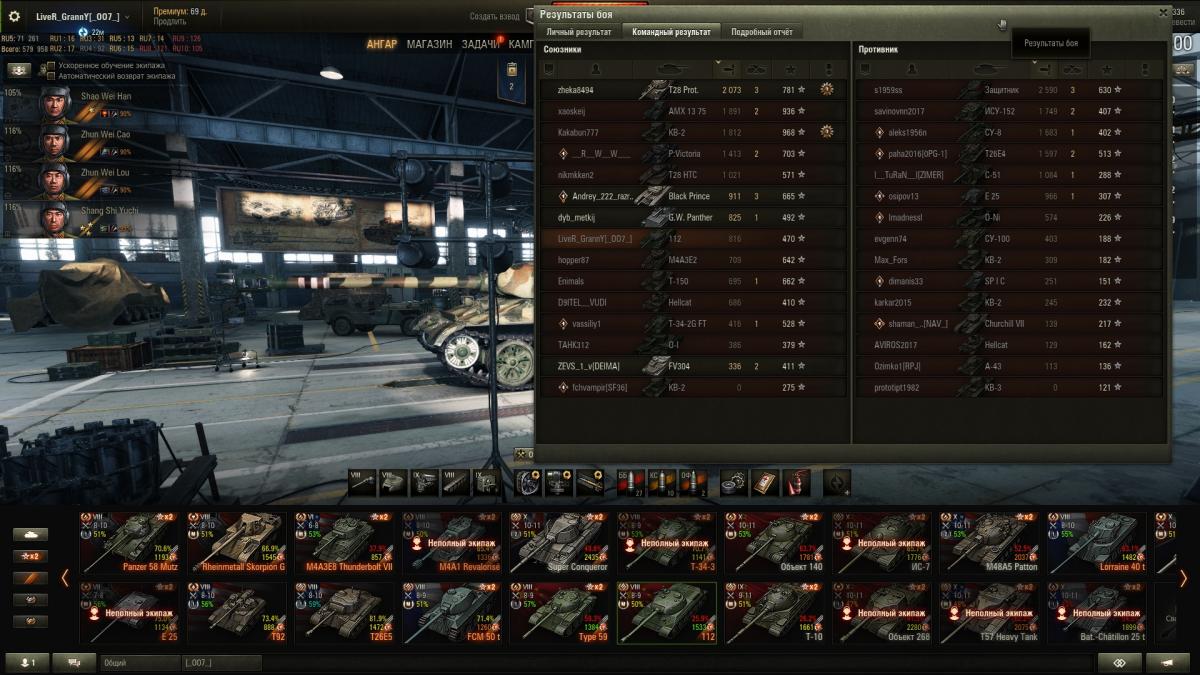1200x675 pixels.
Task: Open the ЗАДАЧИ tab
Action: pyautogui.click(x=481, y=44)
